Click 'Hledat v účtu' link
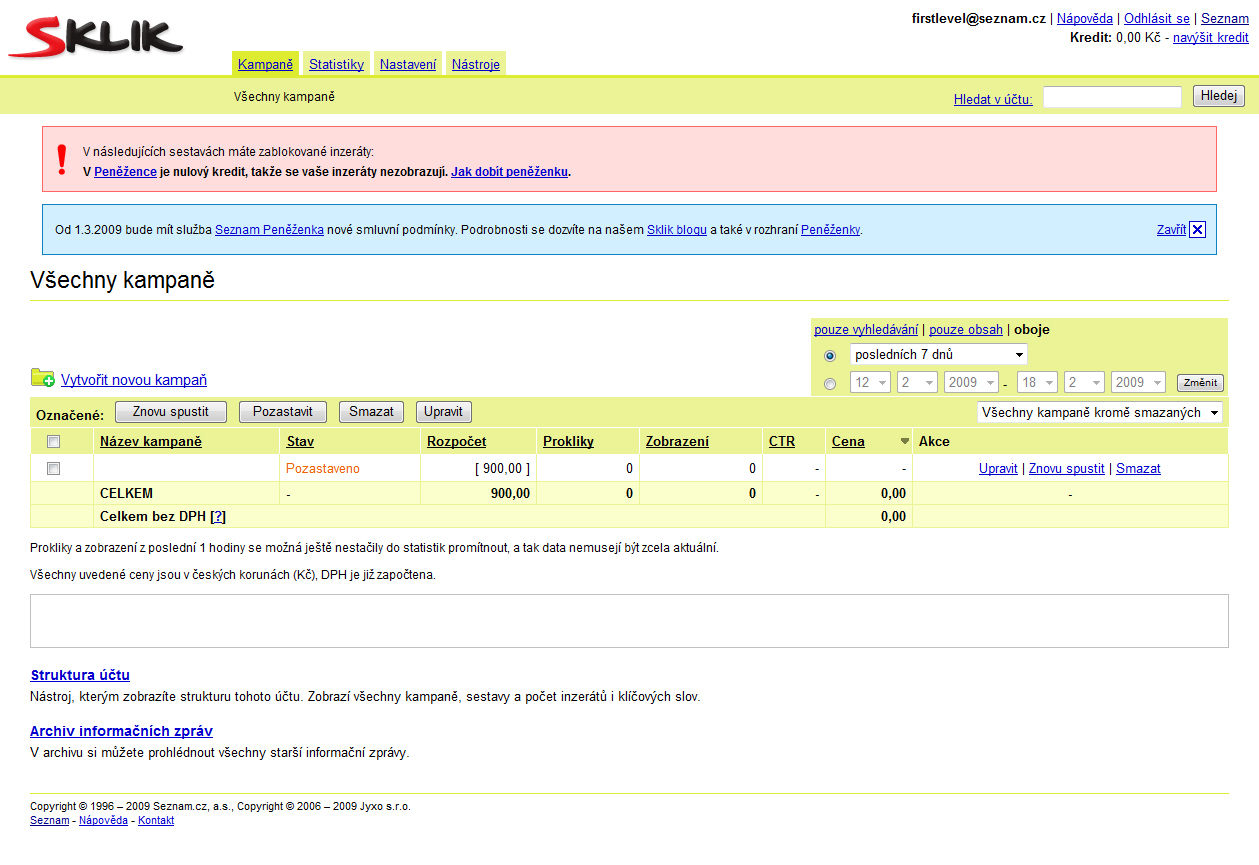Image resolution: width=1259 pixels, height=865 pixels. 993,99
